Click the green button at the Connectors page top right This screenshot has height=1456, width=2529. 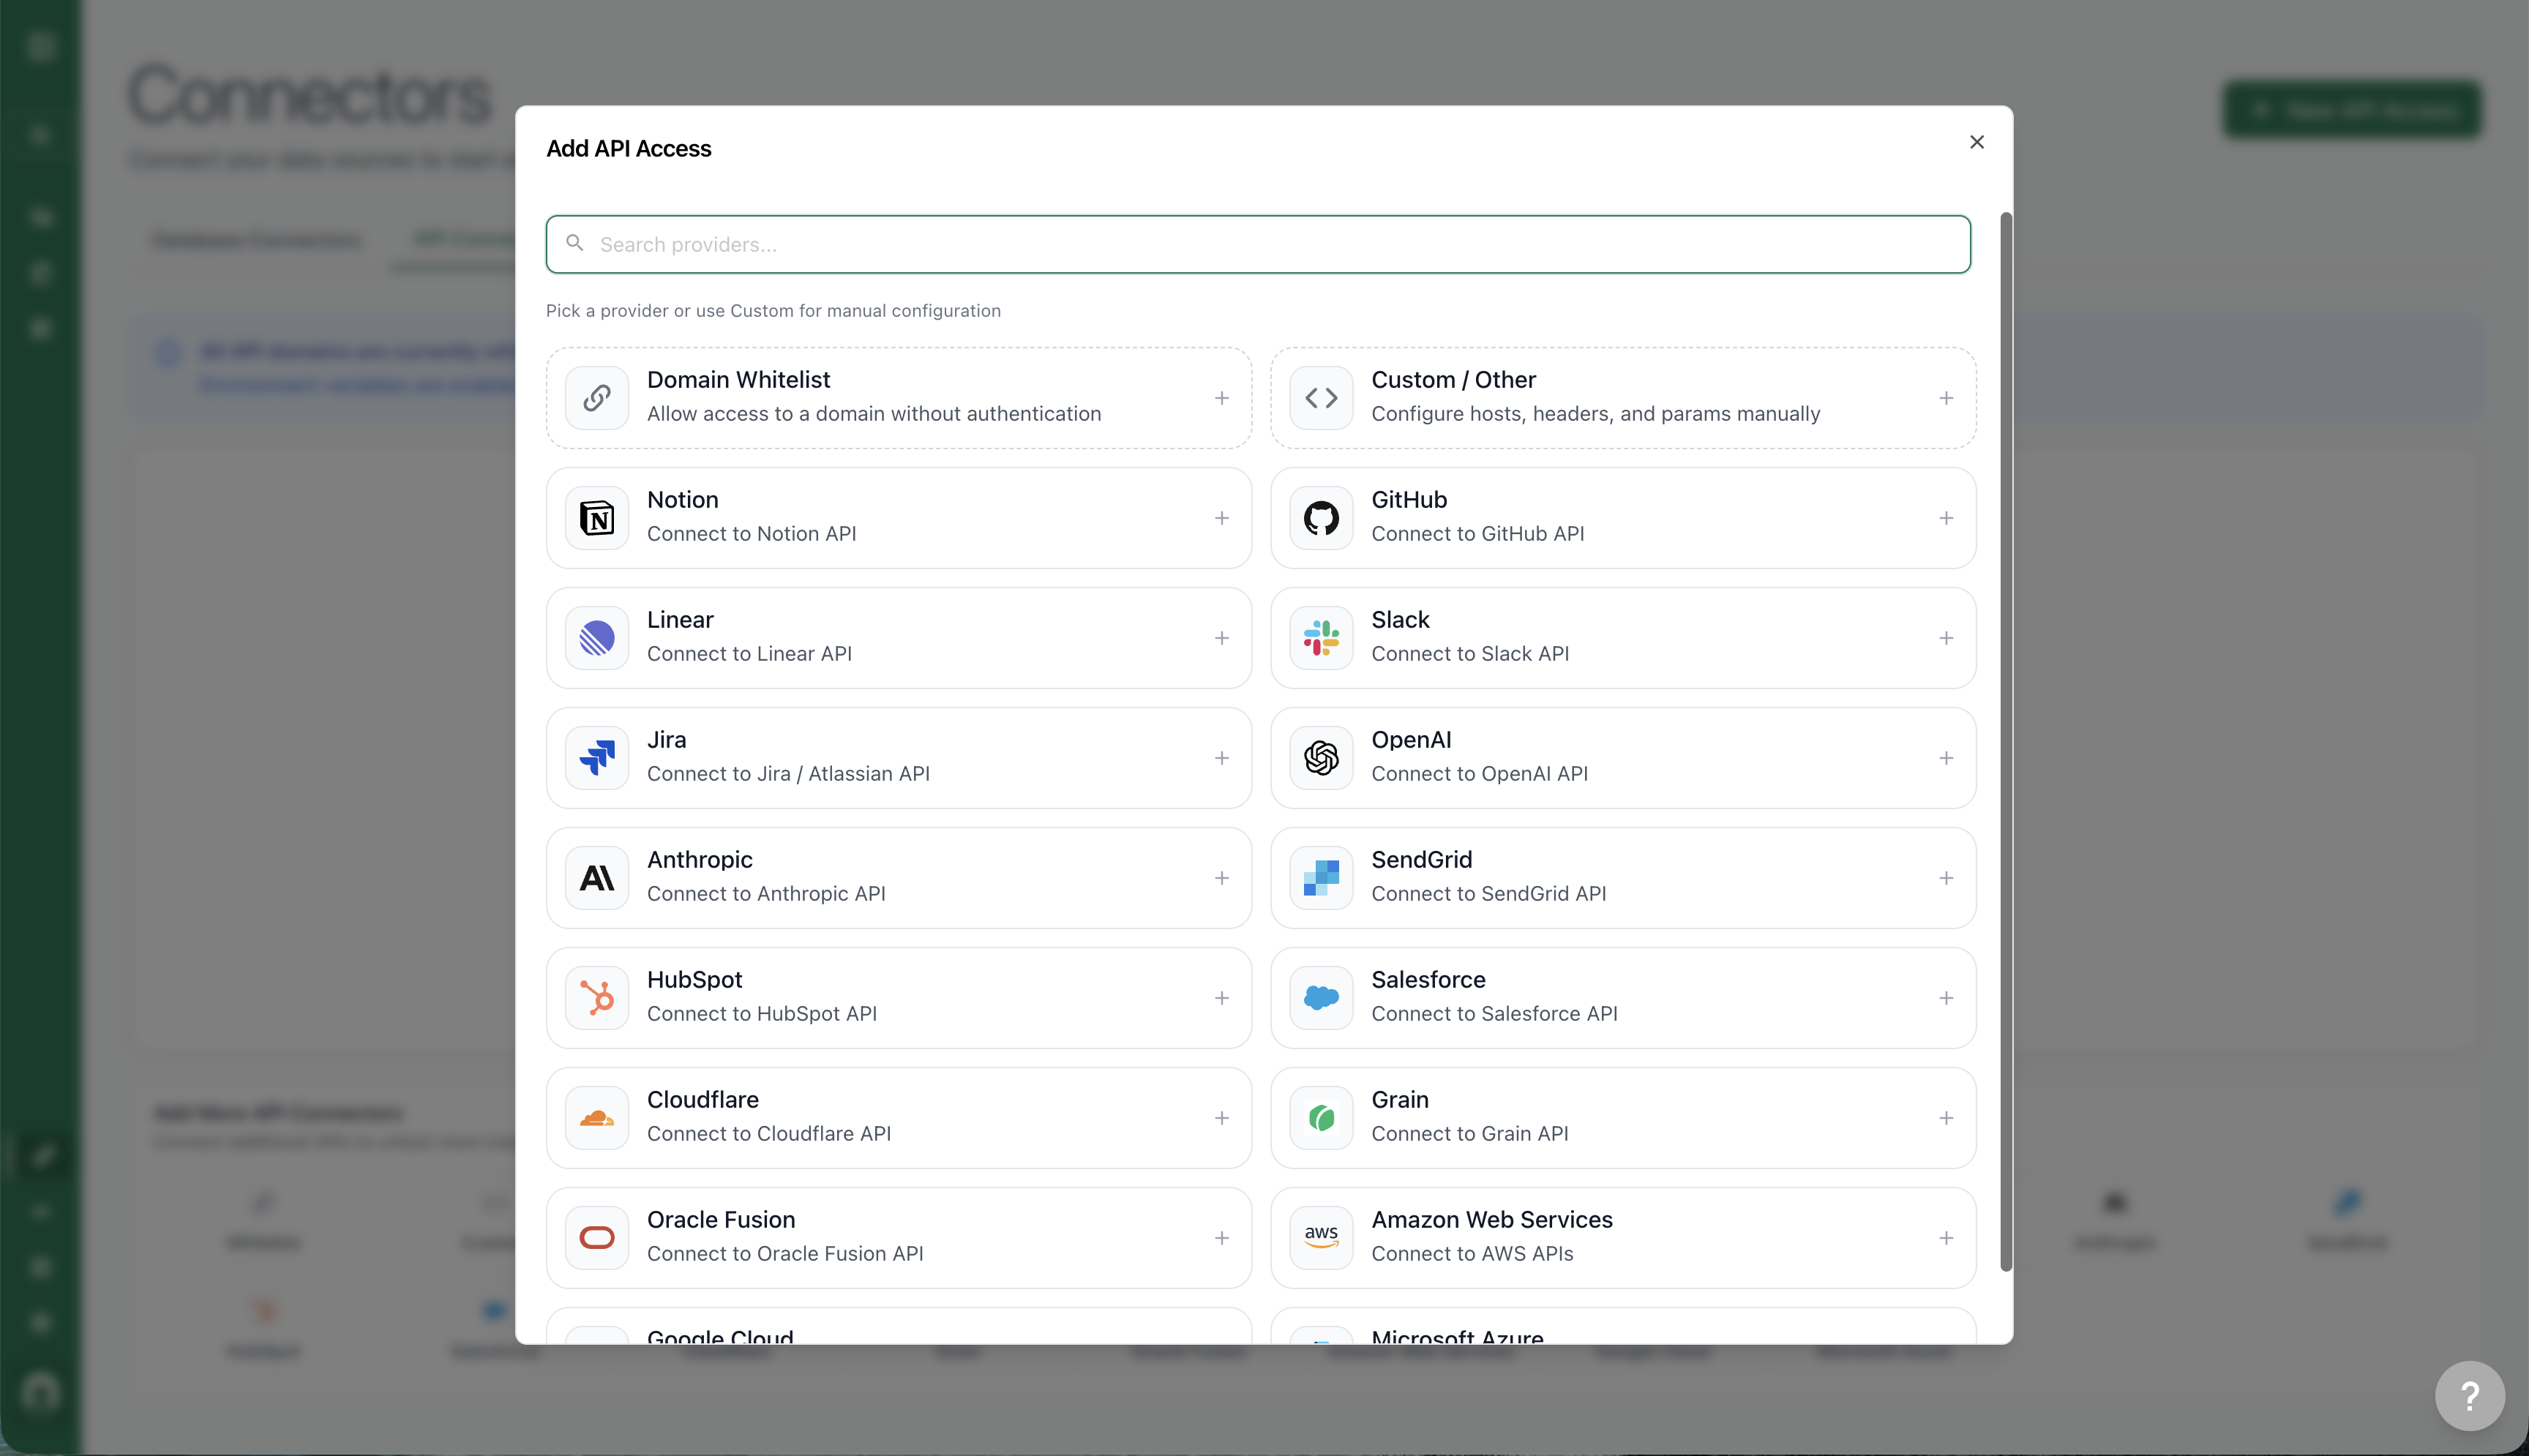tap(2352, 109)
